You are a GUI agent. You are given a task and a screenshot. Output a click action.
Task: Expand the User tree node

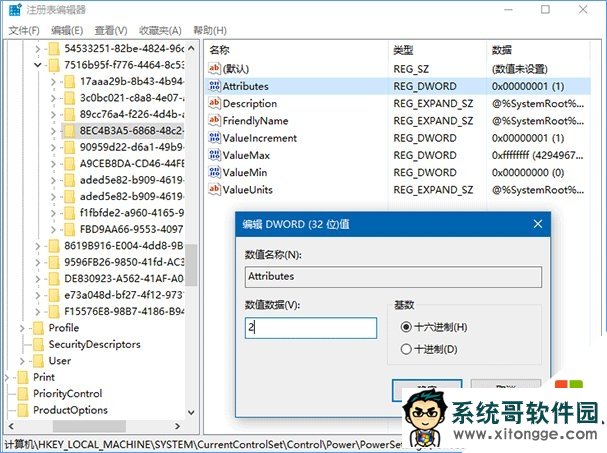pos(22,361)
